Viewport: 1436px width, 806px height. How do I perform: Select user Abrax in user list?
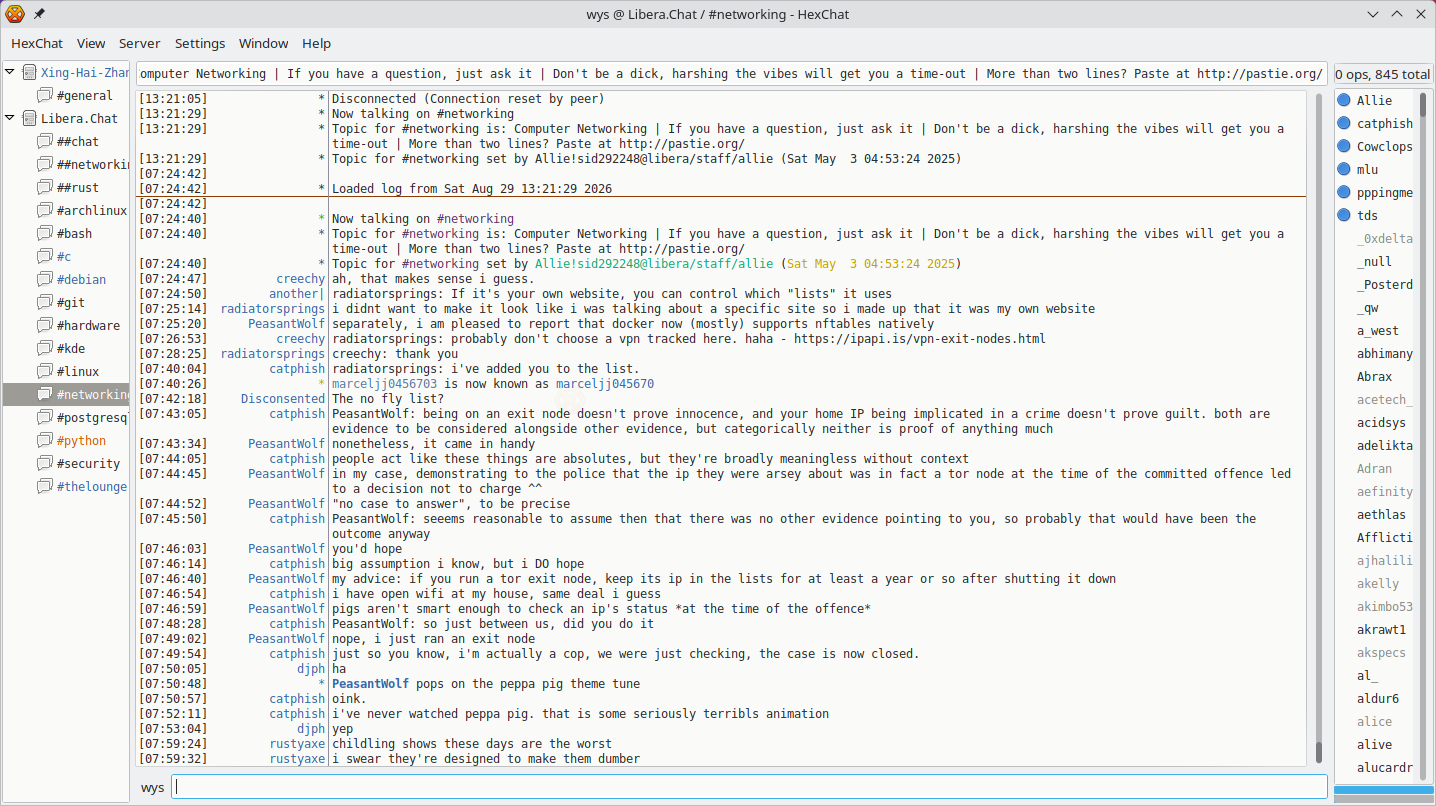point(1374,377)
